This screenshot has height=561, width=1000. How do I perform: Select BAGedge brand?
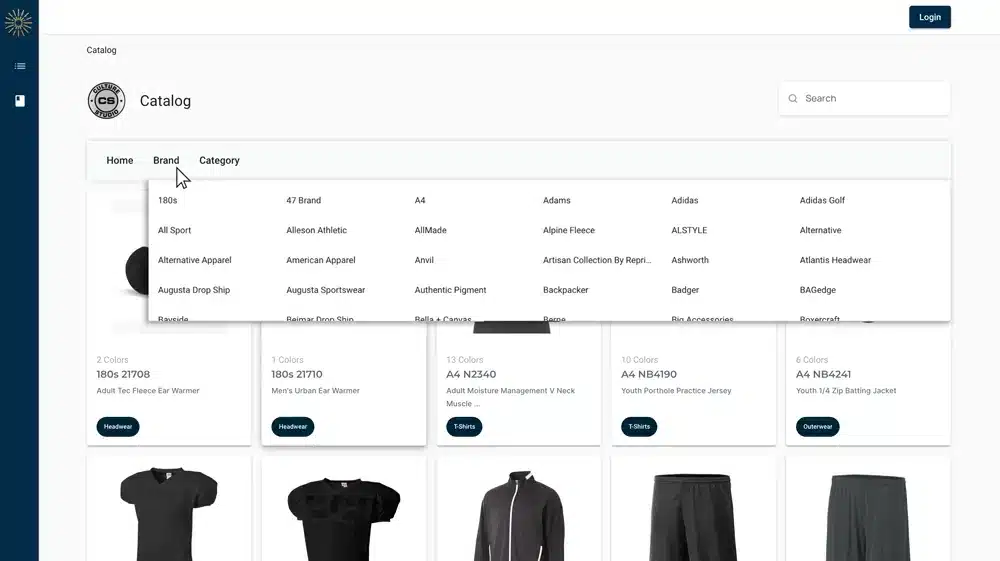point(818,290)
